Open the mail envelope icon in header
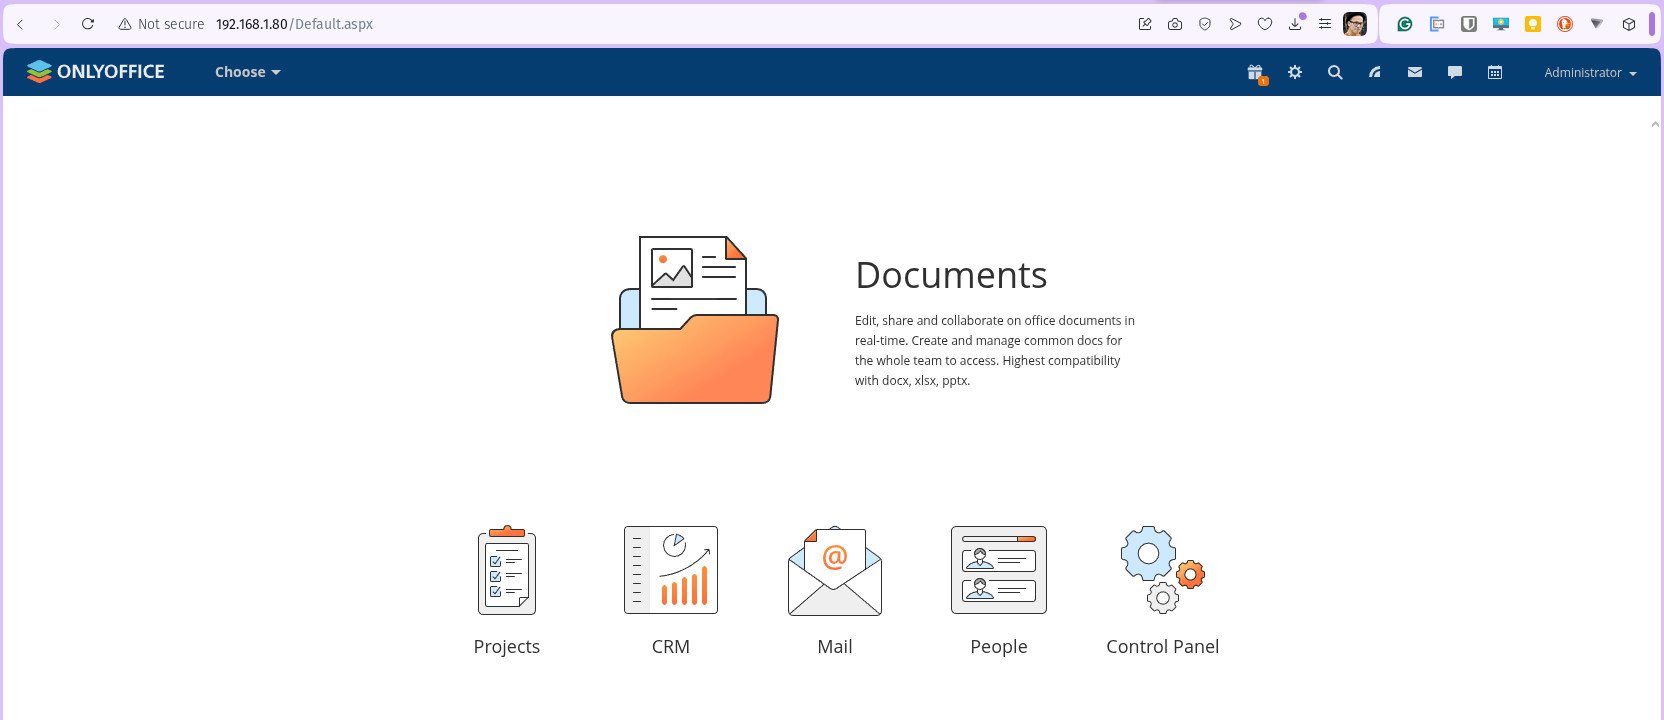Screen dimensions: 1664x720 (x=1415, y=72)
